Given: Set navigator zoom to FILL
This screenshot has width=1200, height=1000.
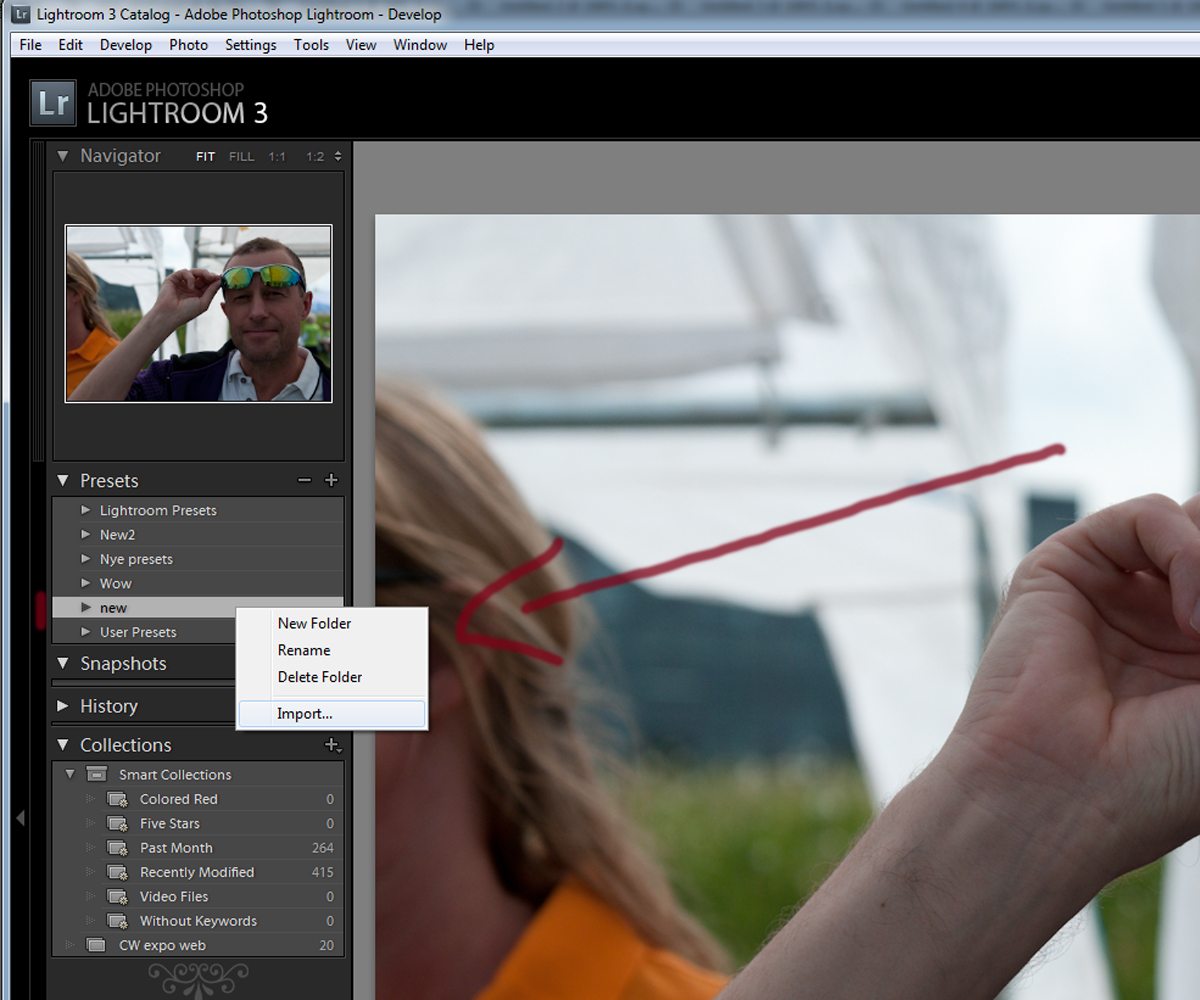Looking at the screenshot, I should click(241, 157).
